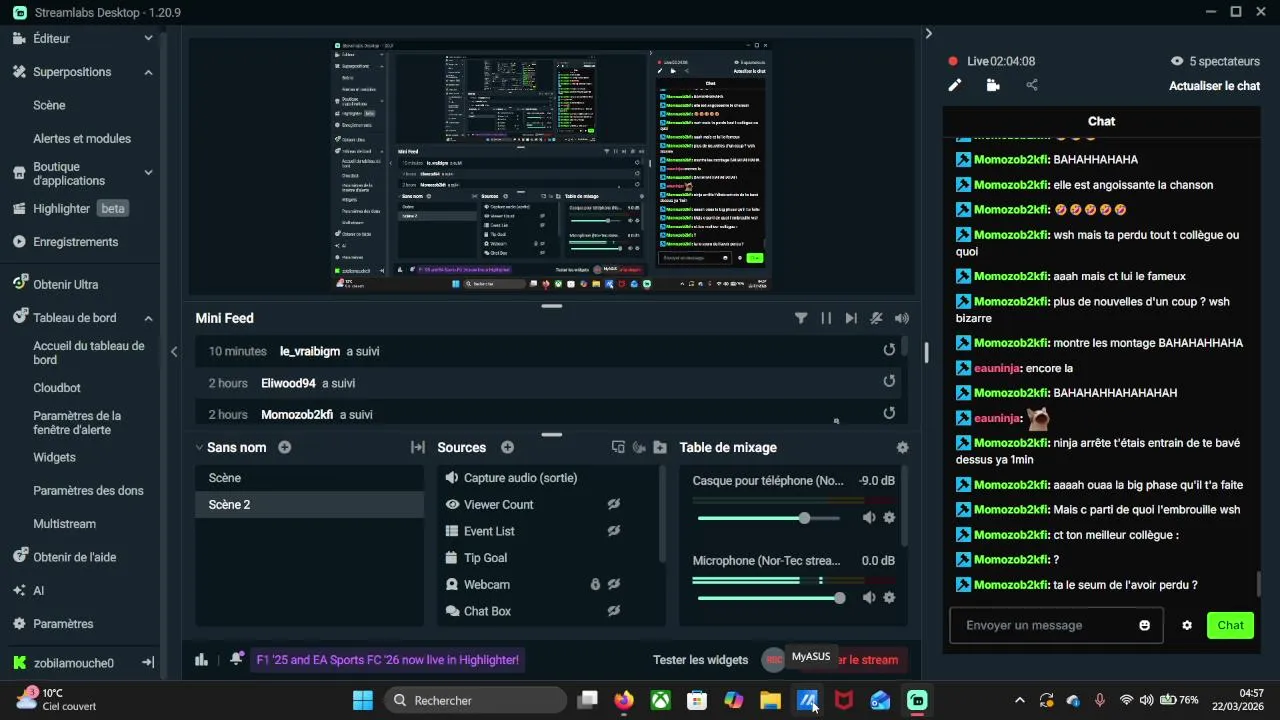The height and width of the screenshot is (720, 1280).
Task: Send message with green Chat button
Action: click(x=1230, y=625)
